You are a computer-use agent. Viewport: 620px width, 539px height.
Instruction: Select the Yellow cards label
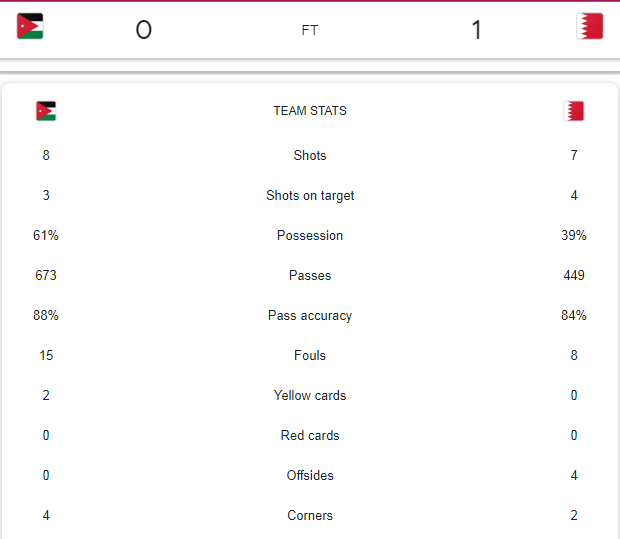[310, 395]
